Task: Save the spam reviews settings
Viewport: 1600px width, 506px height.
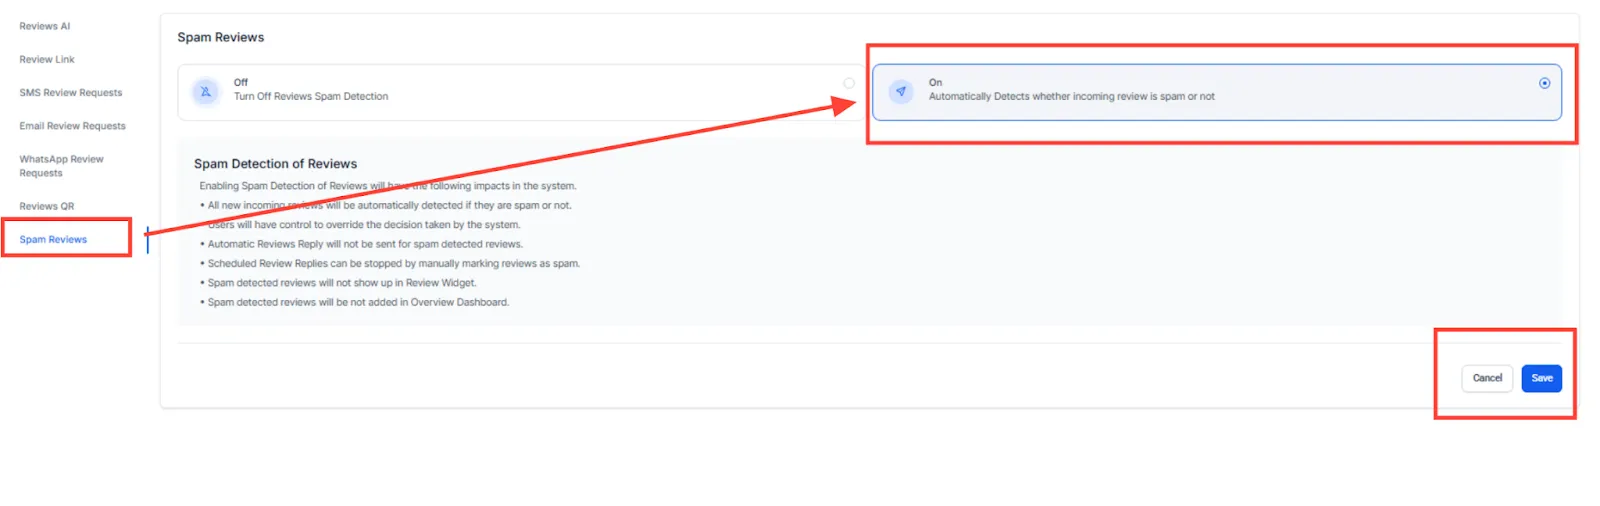Action: point(1542,378)
